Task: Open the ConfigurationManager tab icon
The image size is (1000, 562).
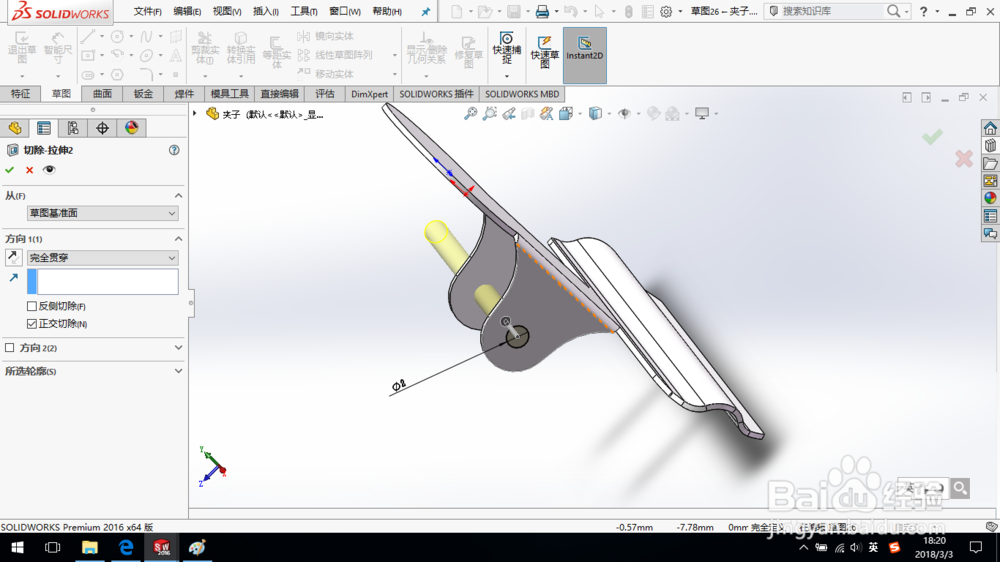Action: coord(73,128)
